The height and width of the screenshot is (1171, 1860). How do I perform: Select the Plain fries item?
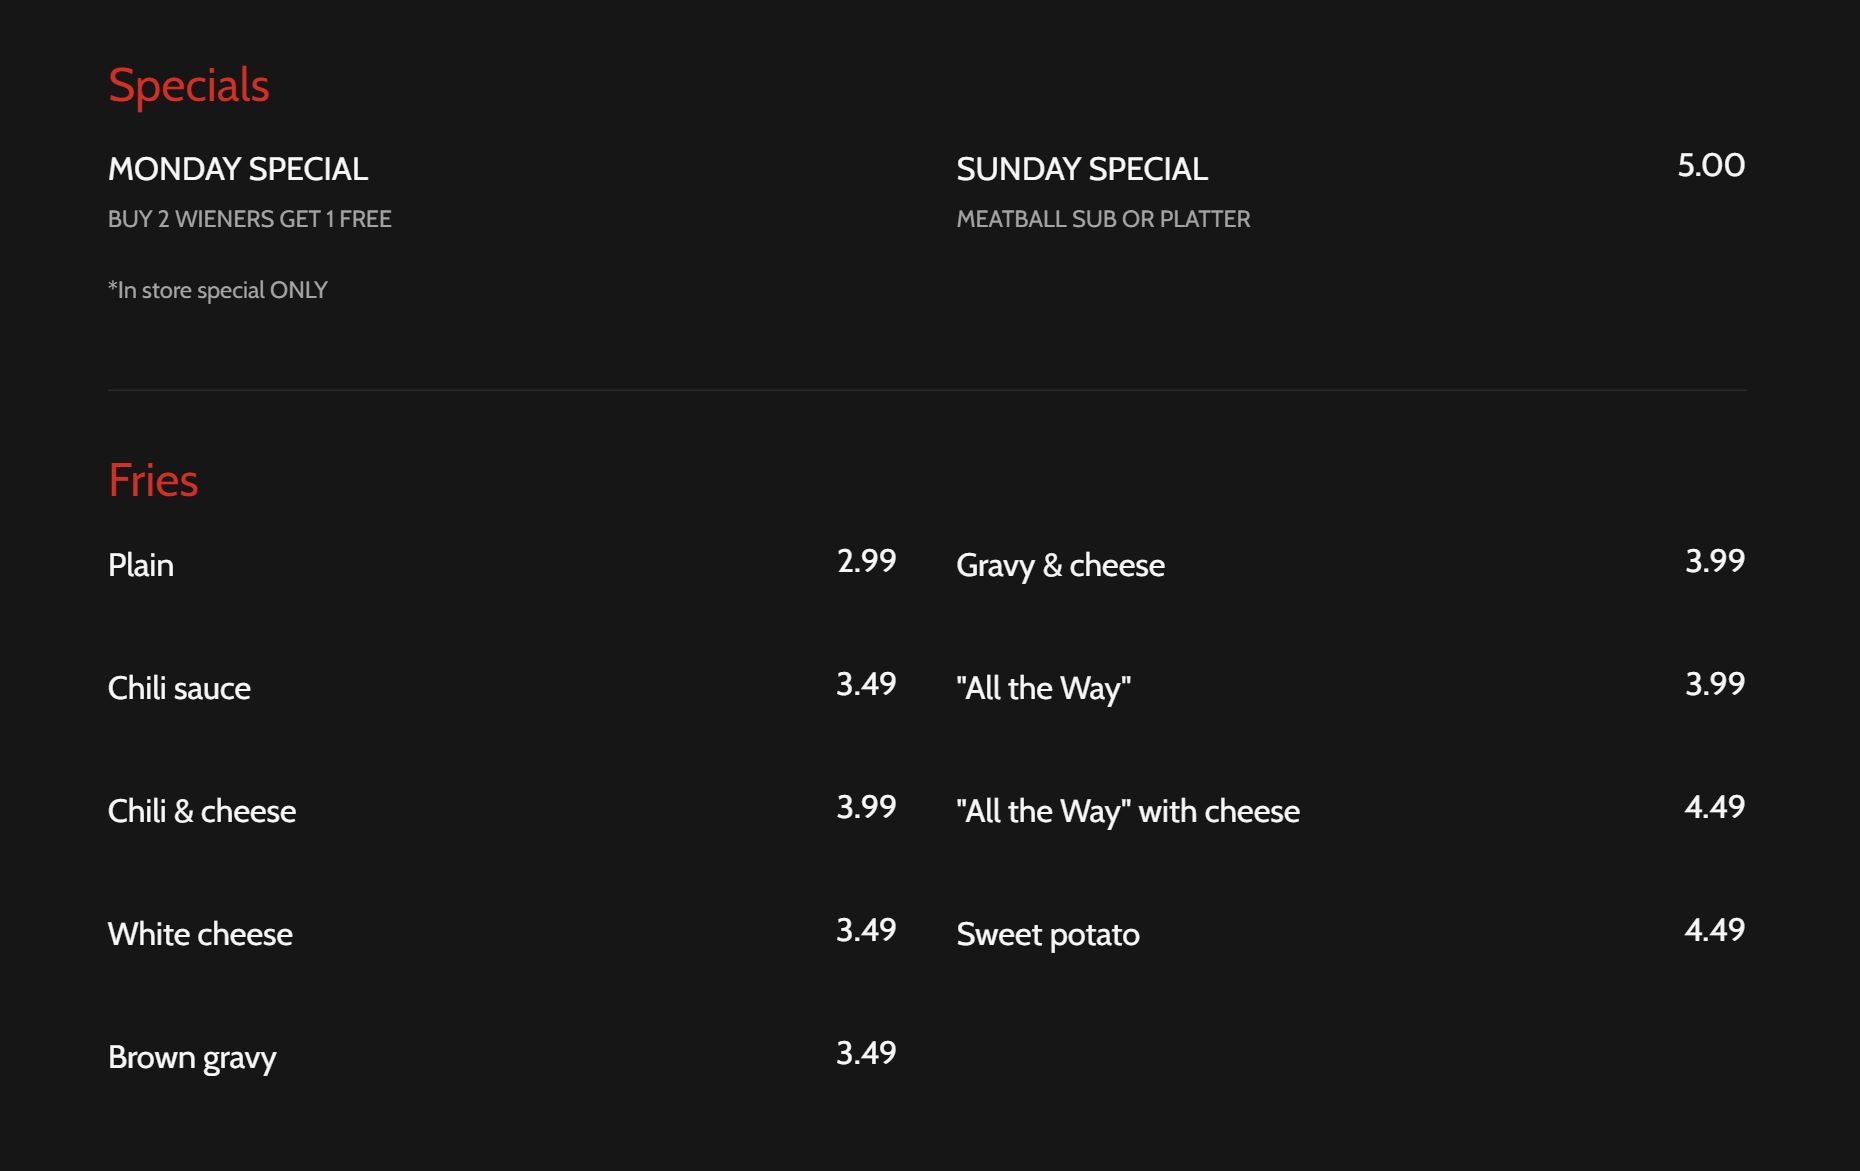(x=141, y=565)
